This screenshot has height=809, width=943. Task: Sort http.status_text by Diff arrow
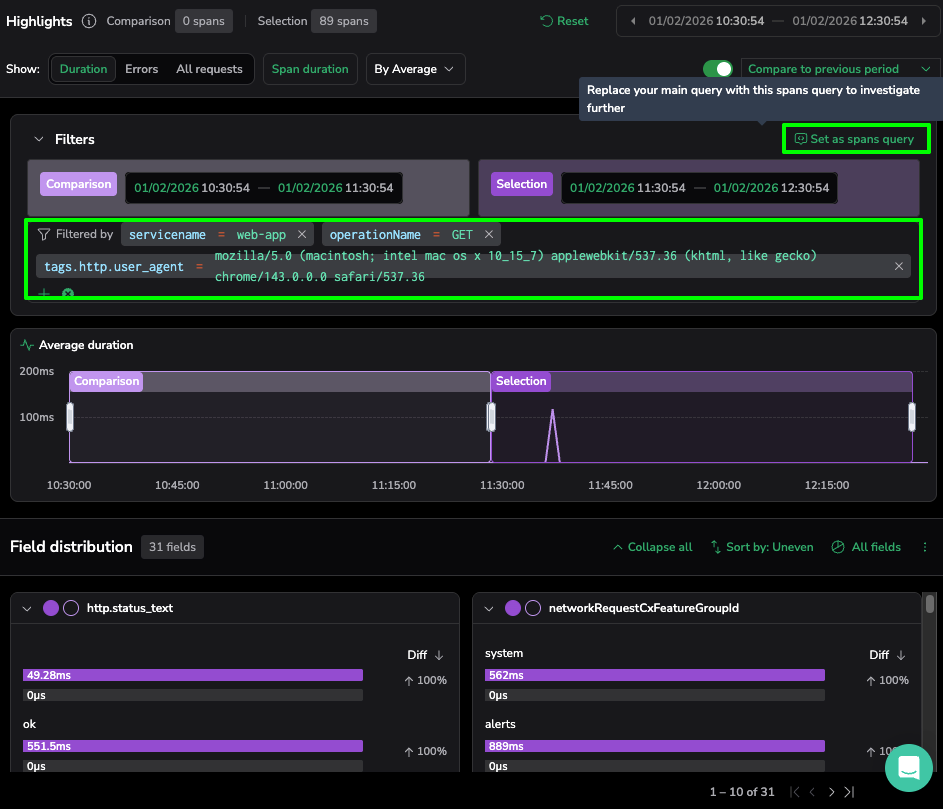439,655
